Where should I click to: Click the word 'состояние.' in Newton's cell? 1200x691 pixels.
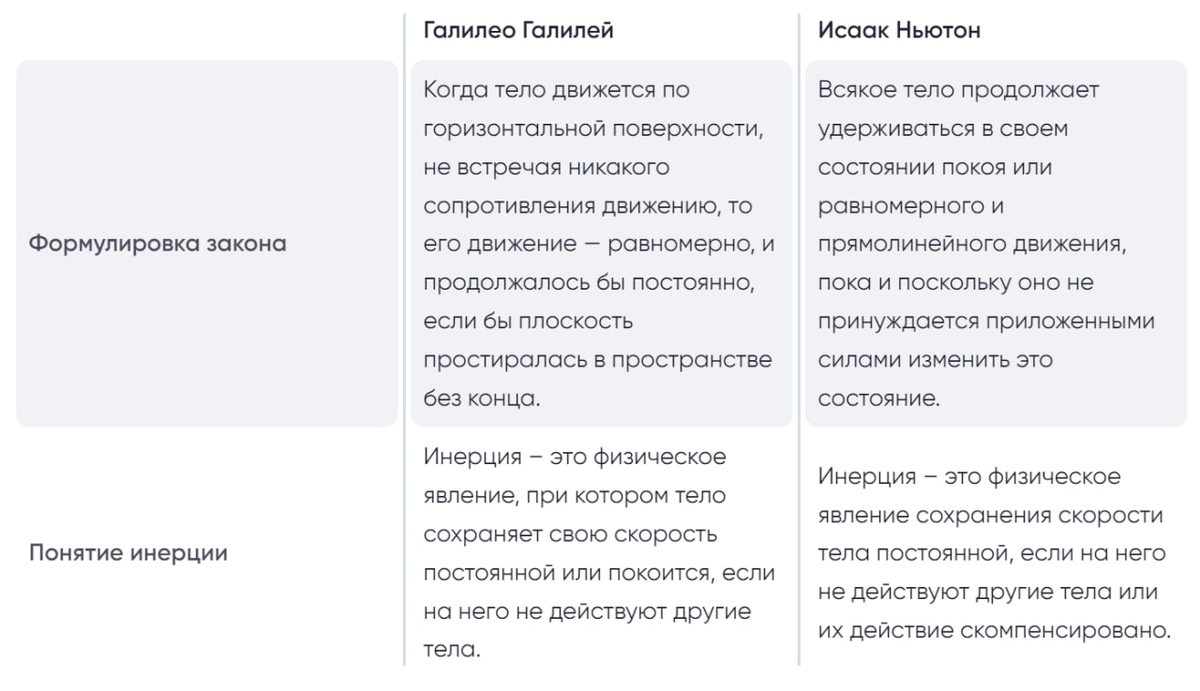pos(879,398)
